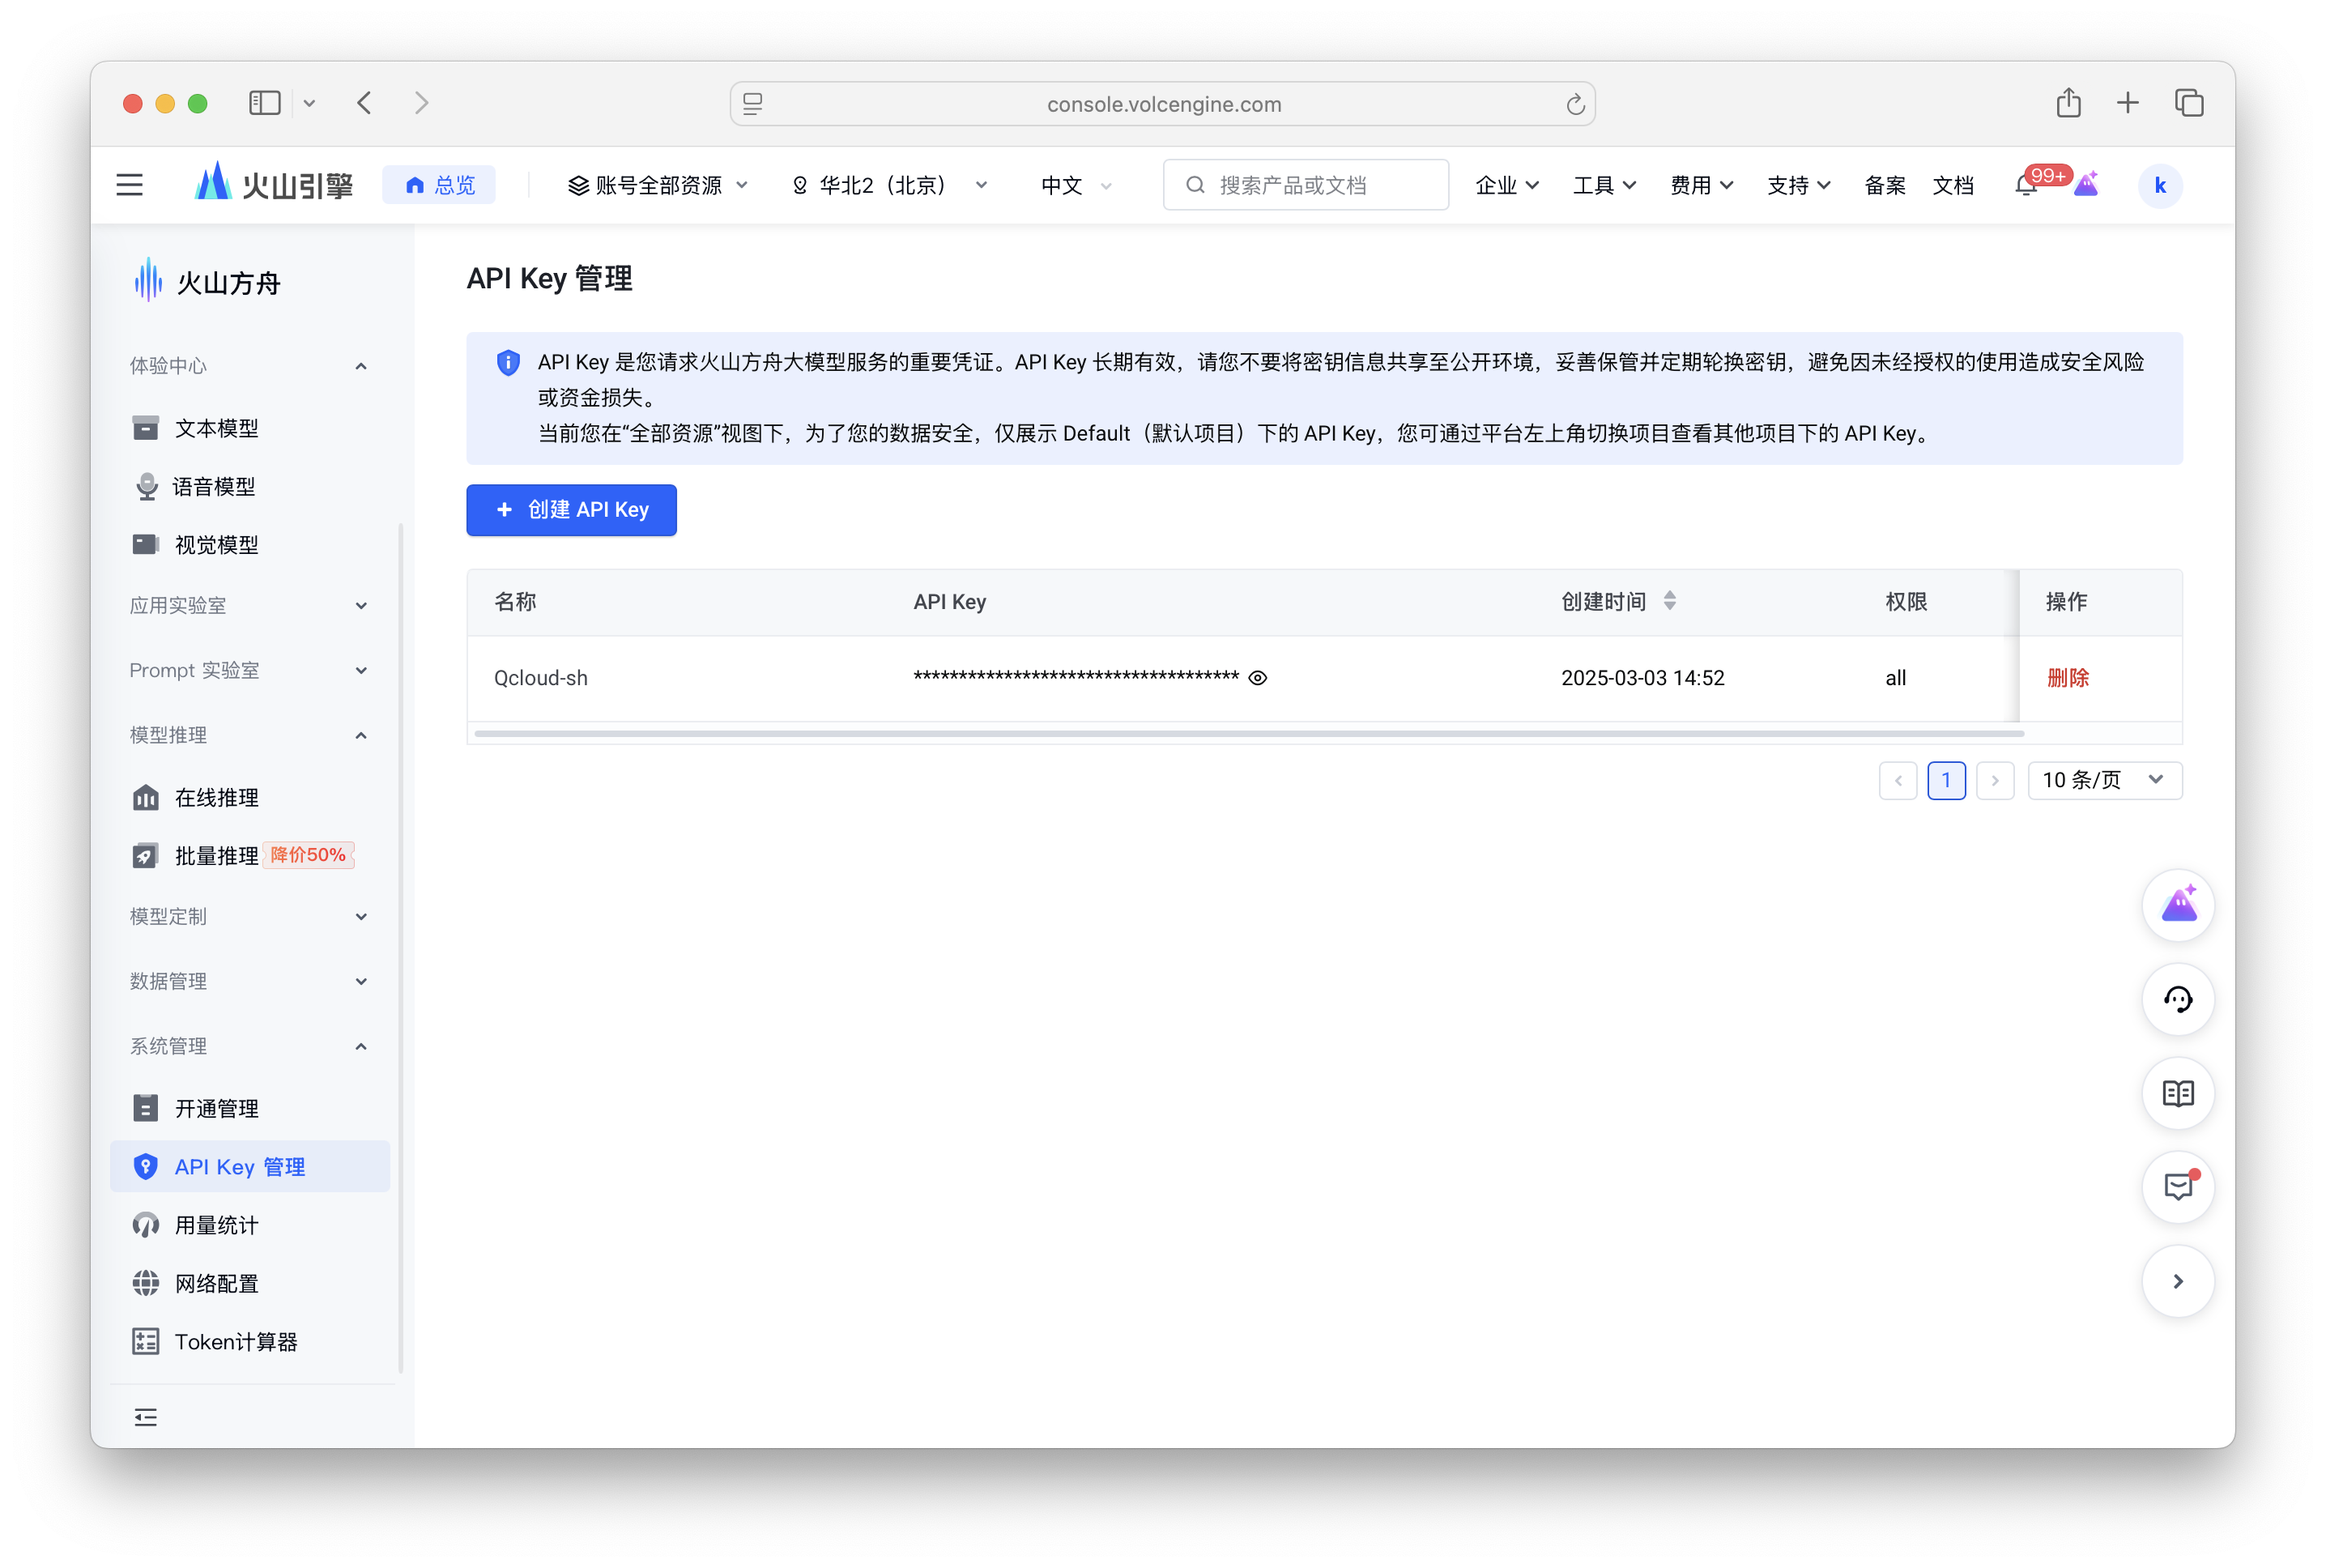
Task: Expand the 账号全部资源 selector
Action: point(656,184)
